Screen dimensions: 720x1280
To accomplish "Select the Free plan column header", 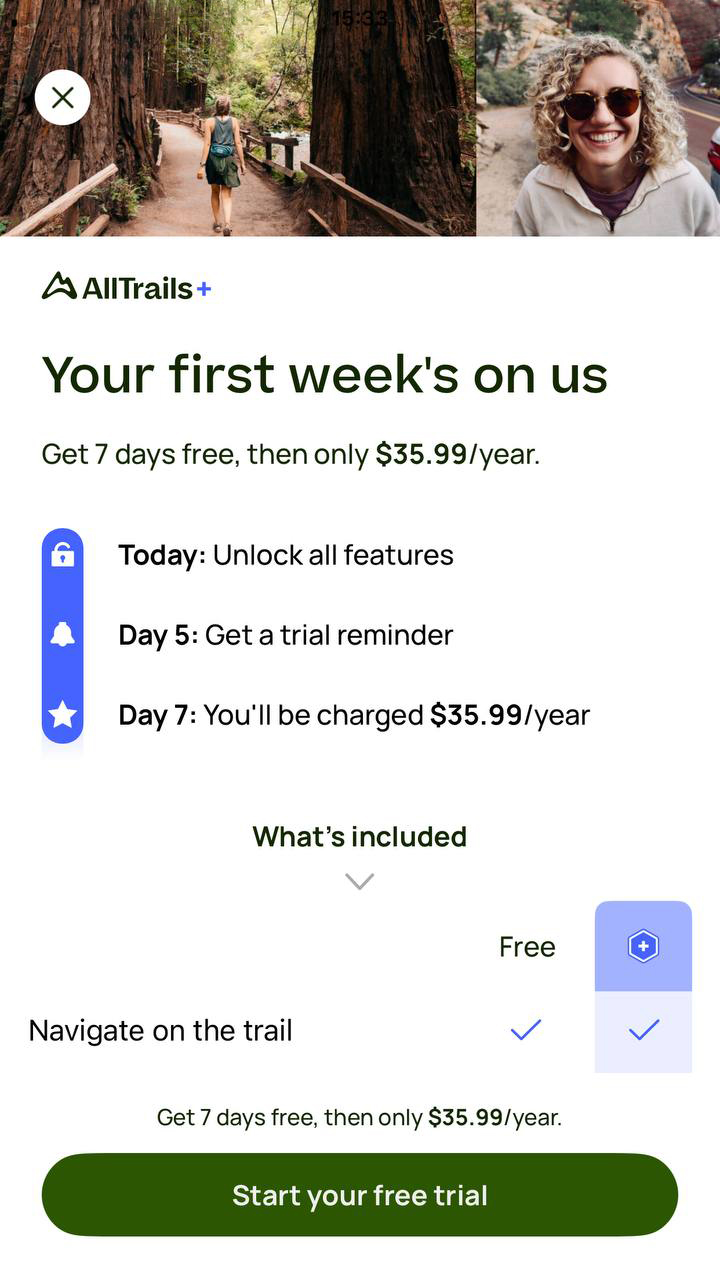I will click(x=527, y=946).
